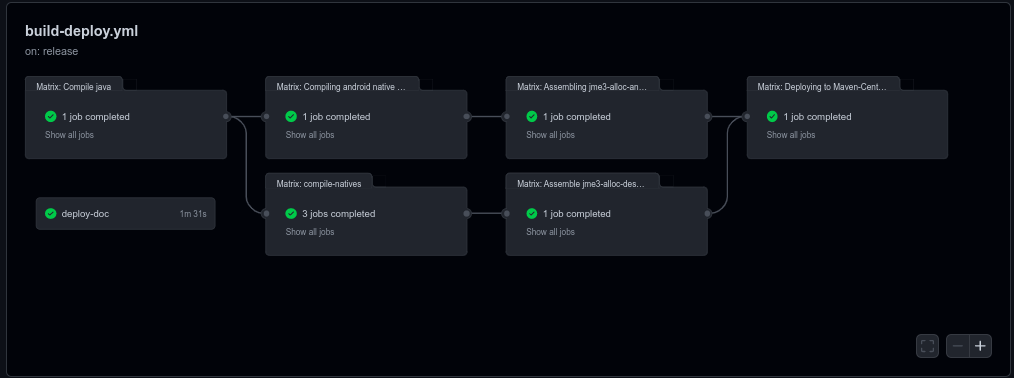Click the 1m 31s duration on deploy-doc
Viewport: 1014px width, 378px height.
(x=193, y=214)
